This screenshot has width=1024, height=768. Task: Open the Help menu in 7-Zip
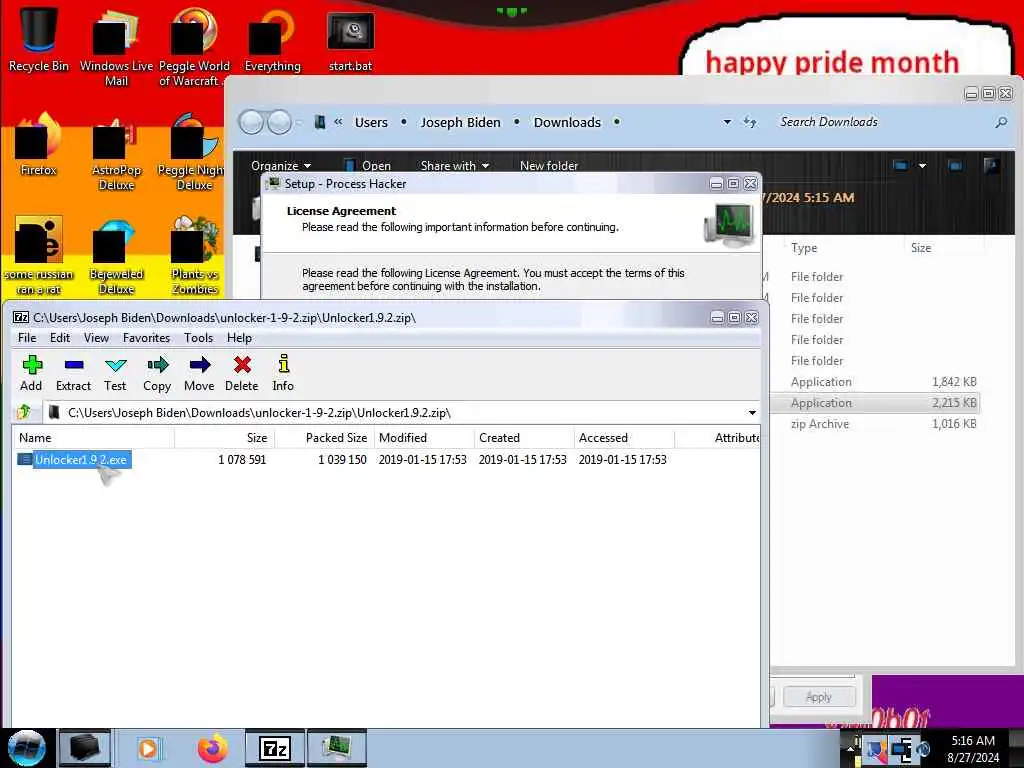coord(239,338)
